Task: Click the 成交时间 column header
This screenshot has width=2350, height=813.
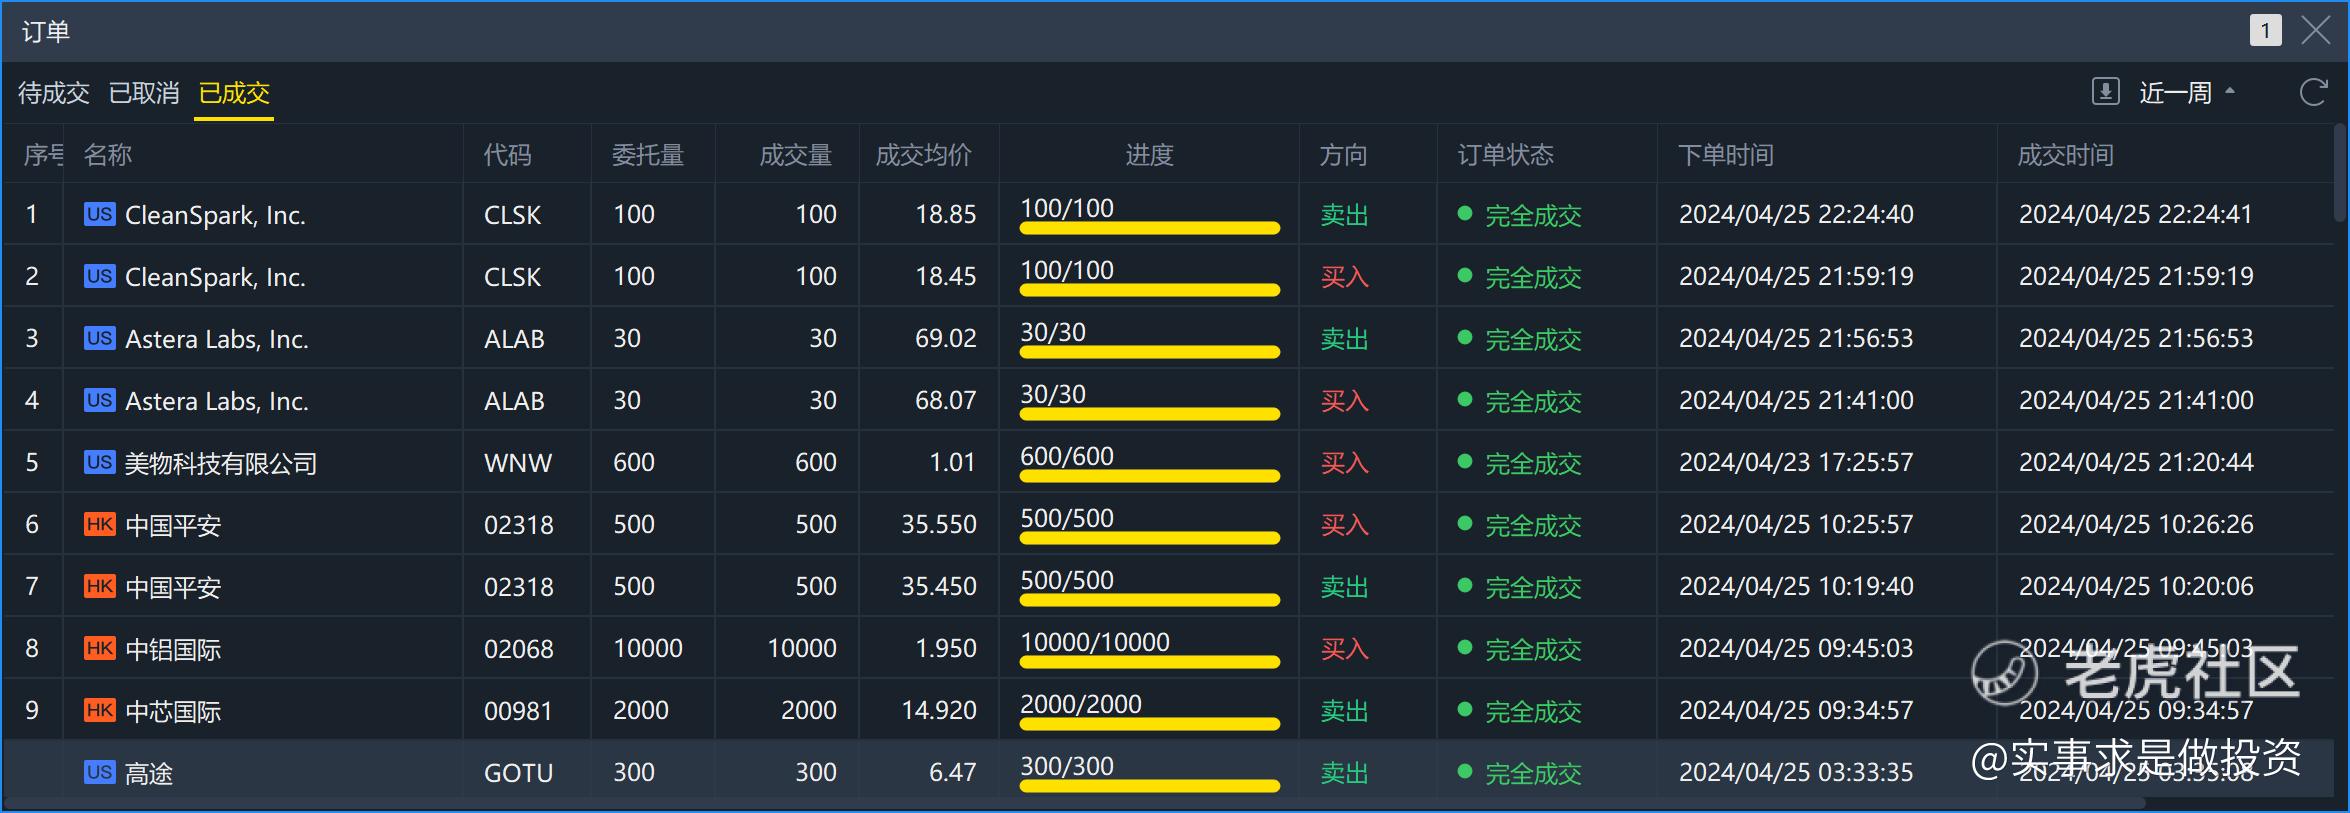Action: point(2066,155)
